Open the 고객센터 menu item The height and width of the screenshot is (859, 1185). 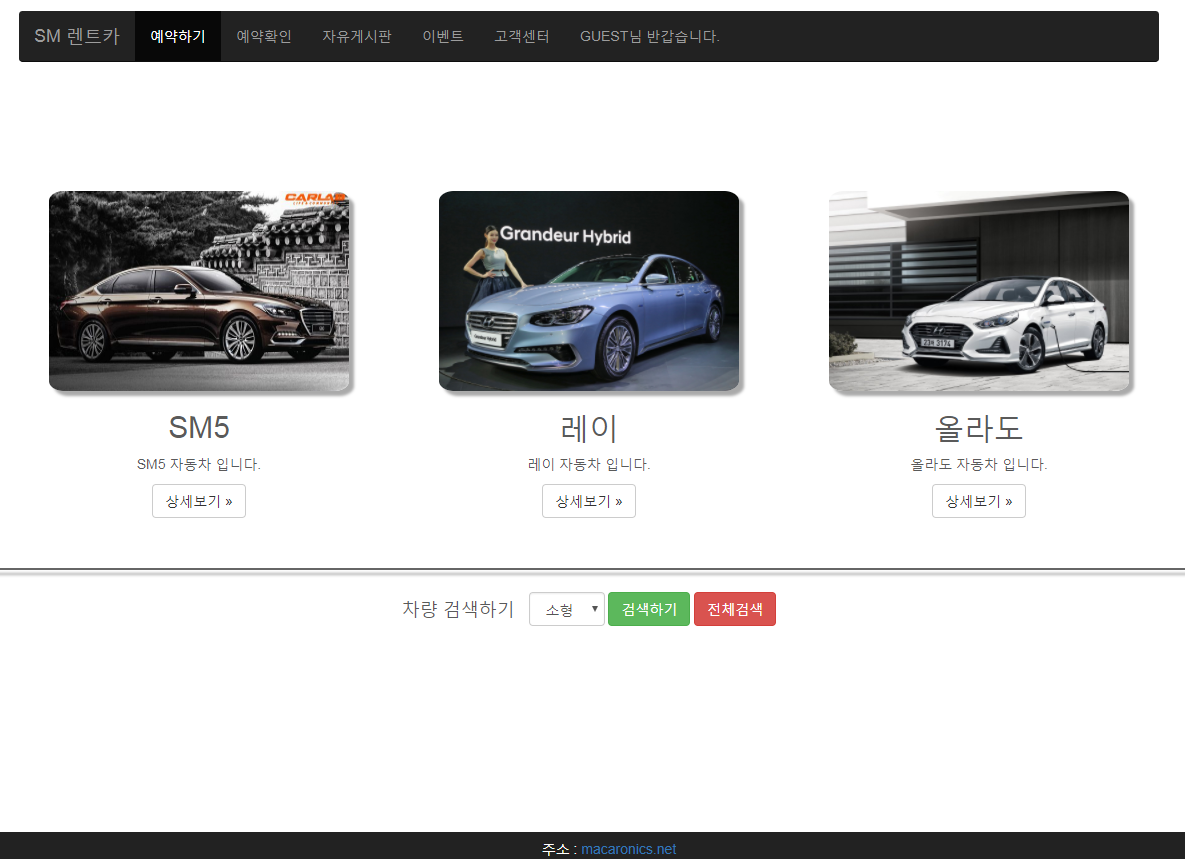521,36
